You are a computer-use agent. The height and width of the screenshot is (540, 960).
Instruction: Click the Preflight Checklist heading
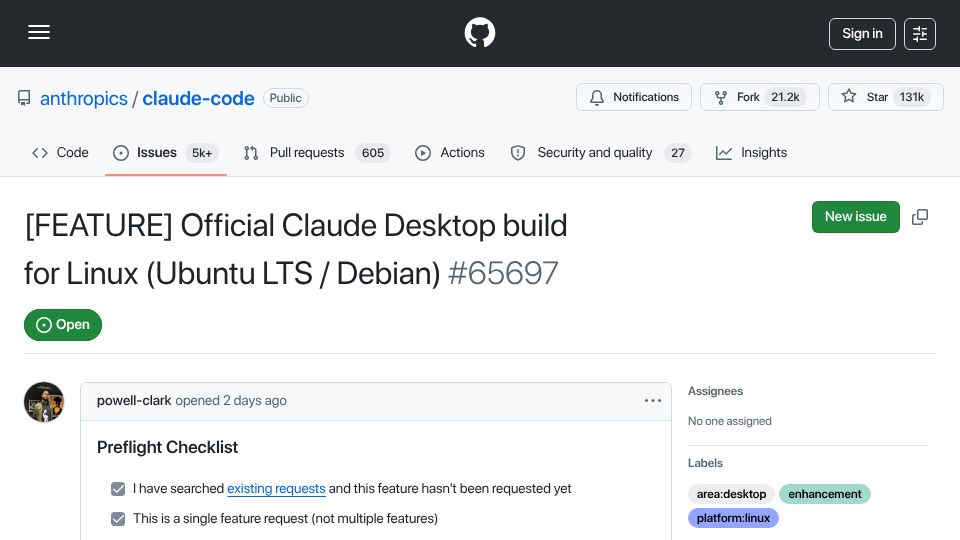[x=167, y=447]
